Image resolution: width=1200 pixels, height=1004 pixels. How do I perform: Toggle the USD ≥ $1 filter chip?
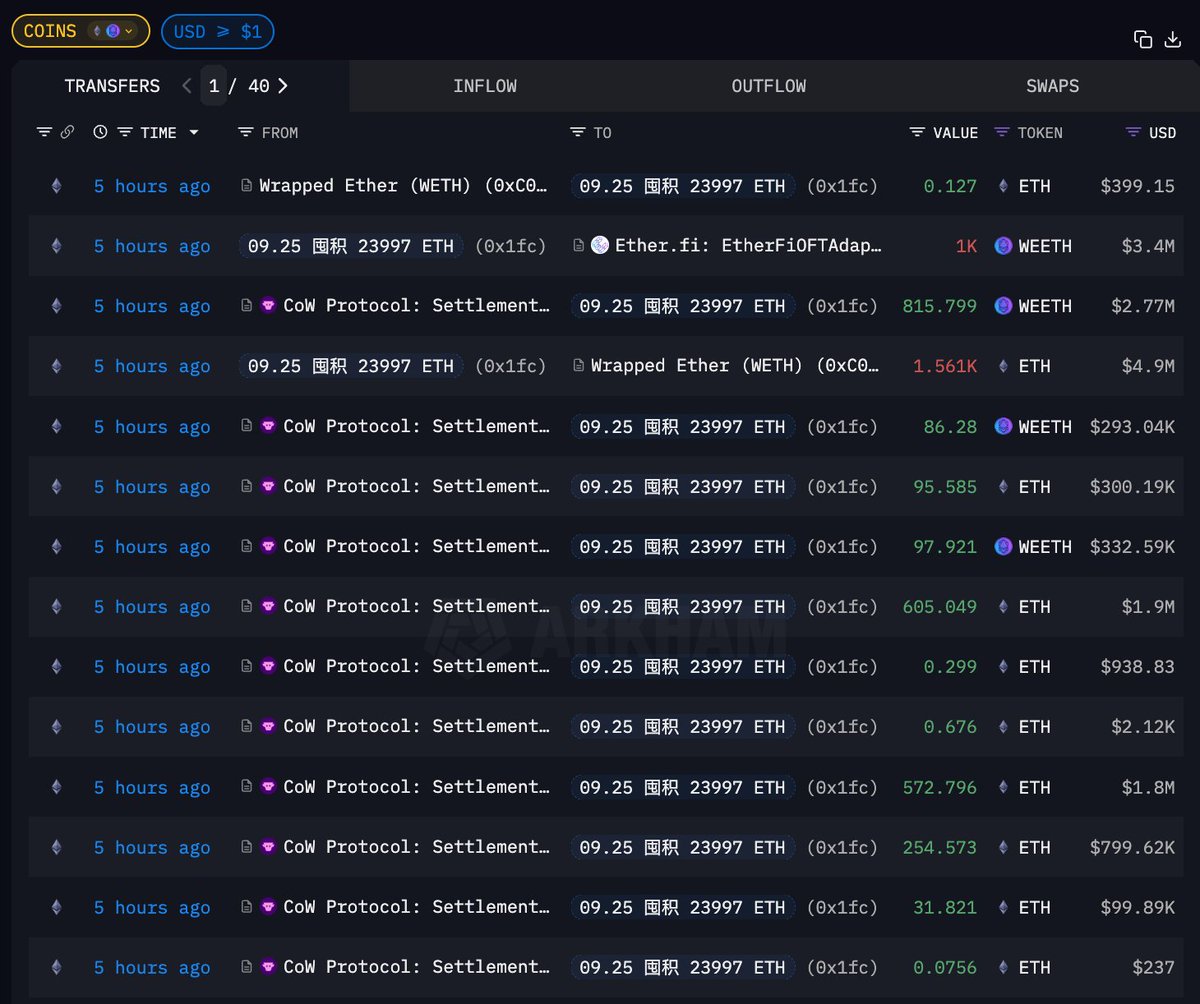click(x=217, y=31)
